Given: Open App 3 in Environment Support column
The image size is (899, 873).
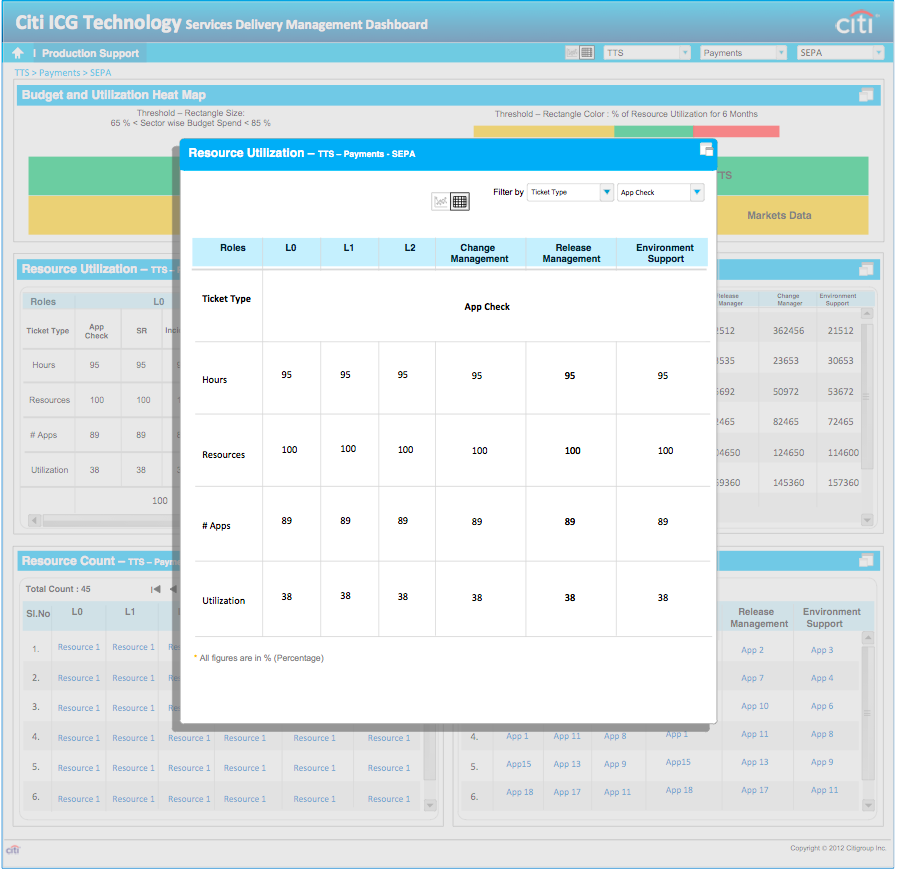Looking at the screenshot, I should (822, 651).
